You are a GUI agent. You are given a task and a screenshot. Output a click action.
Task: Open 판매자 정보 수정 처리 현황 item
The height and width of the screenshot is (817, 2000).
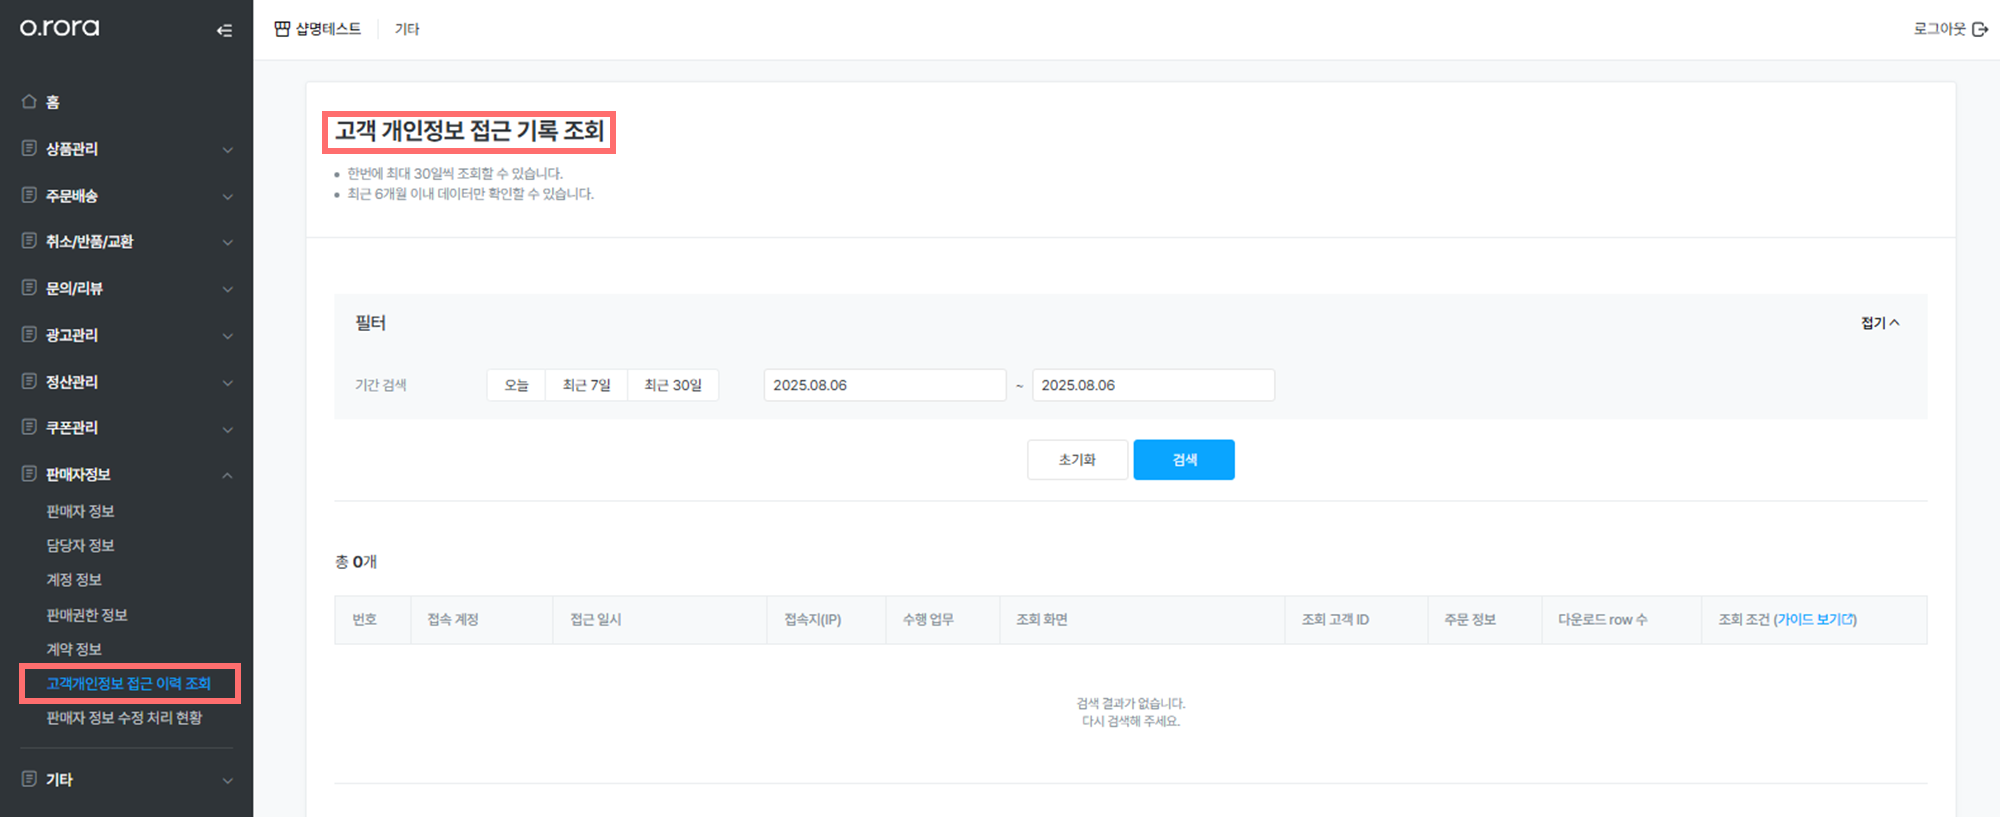coord(124,718)
